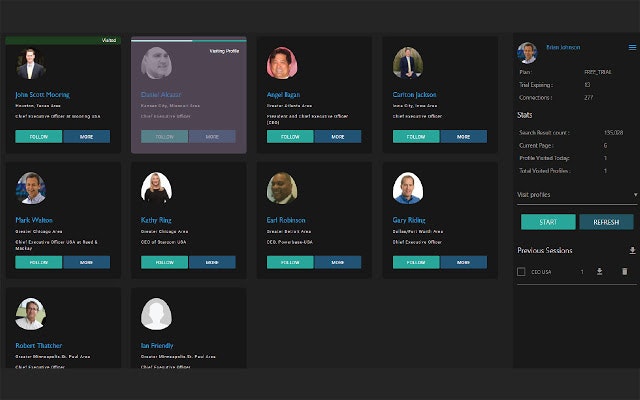Open MORE on Mark Walton card
This screenshot has width=640, height=400.
(87, 262)
